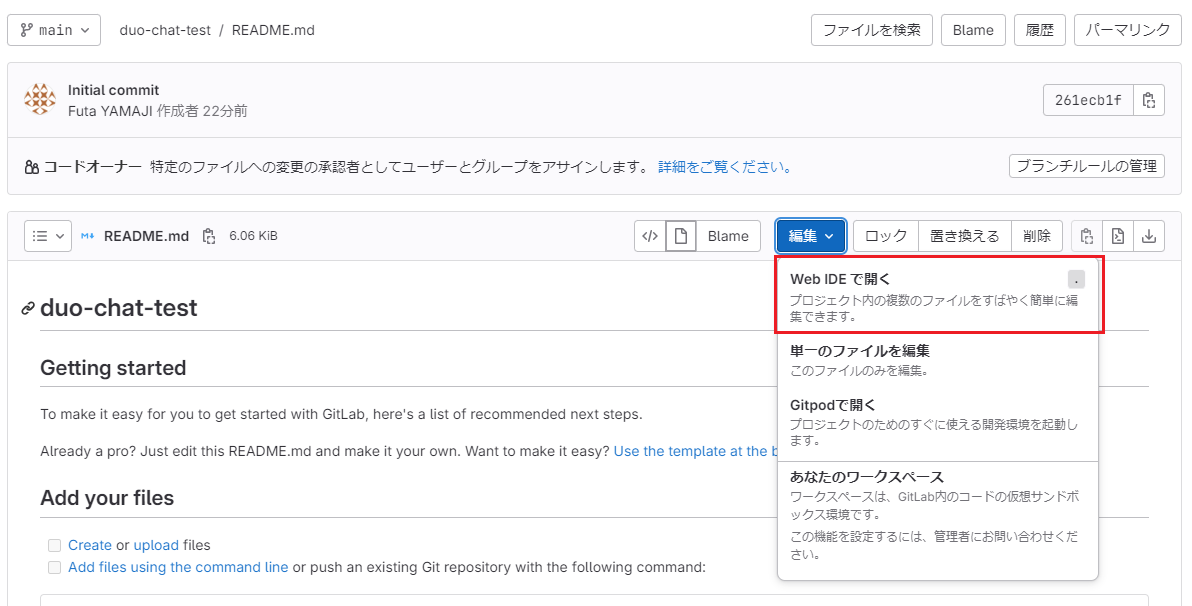Click the Futa YAMAJI avatar
The width and height of the screenshot is (1192, 606).
(40, 100)
